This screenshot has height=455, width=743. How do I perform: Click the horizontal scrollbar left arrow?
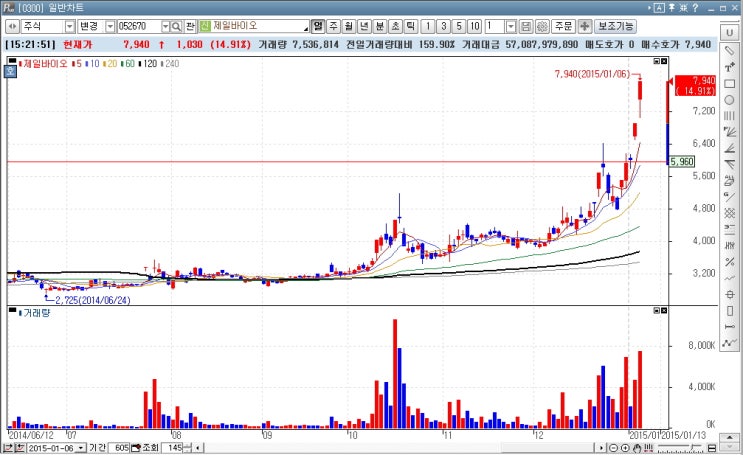tap(199, 448)
